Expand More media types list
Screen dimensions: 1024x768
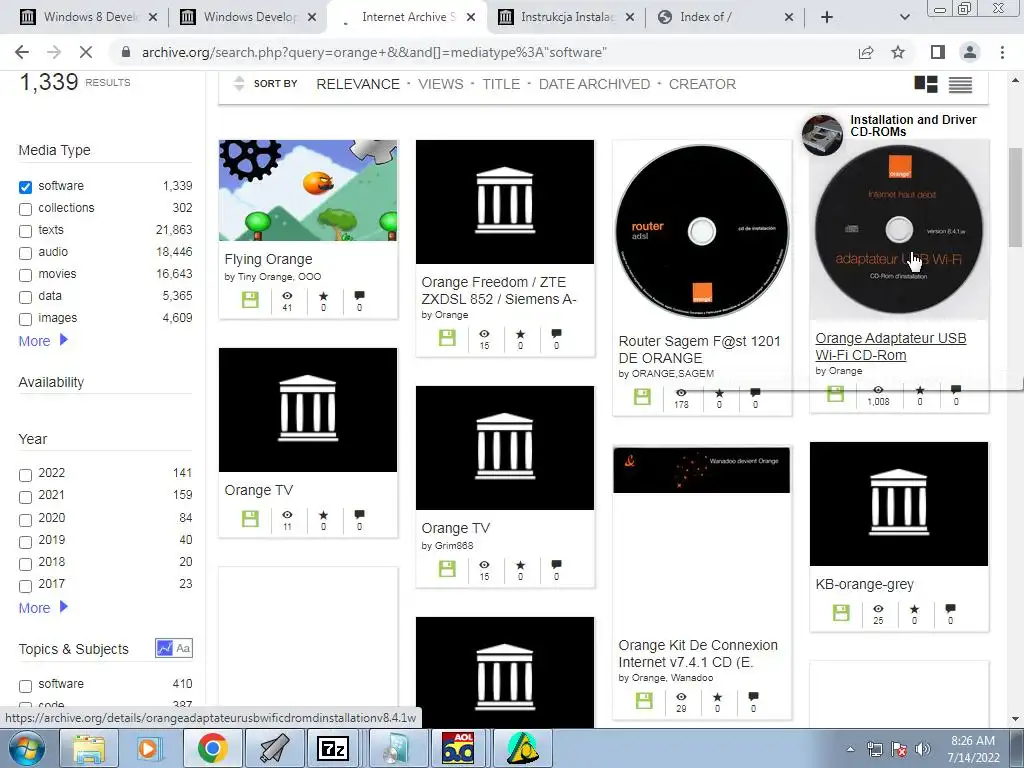[x=43, y=341]
